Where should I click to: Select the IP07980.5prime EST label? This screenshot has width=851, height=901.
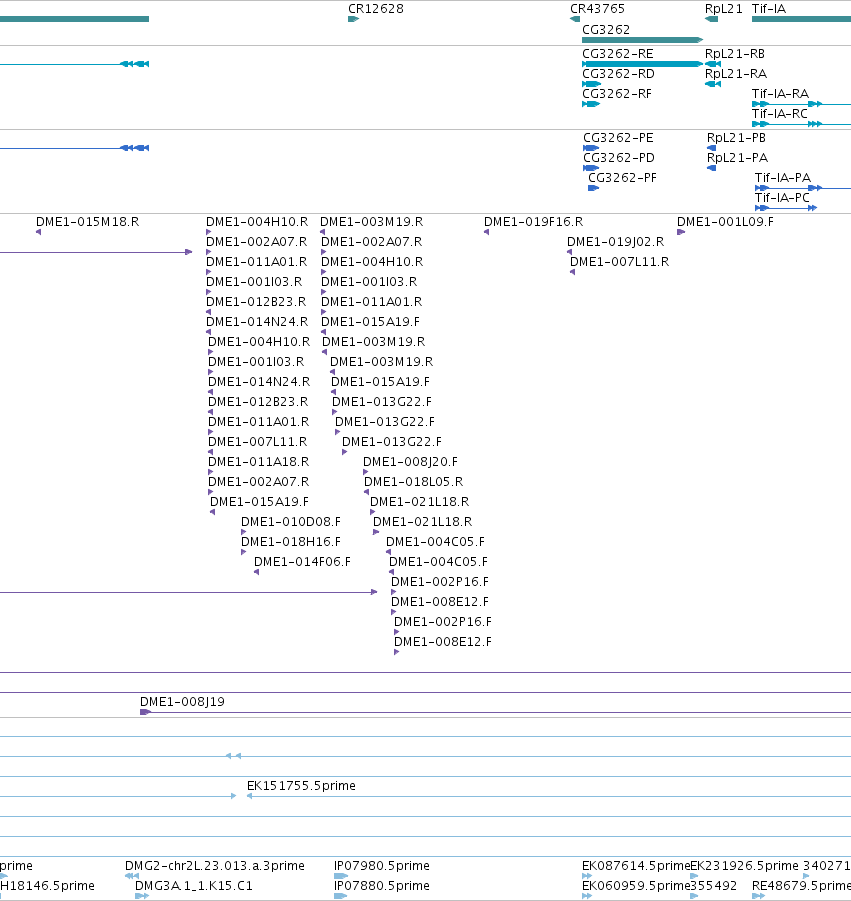pos(382,865)
